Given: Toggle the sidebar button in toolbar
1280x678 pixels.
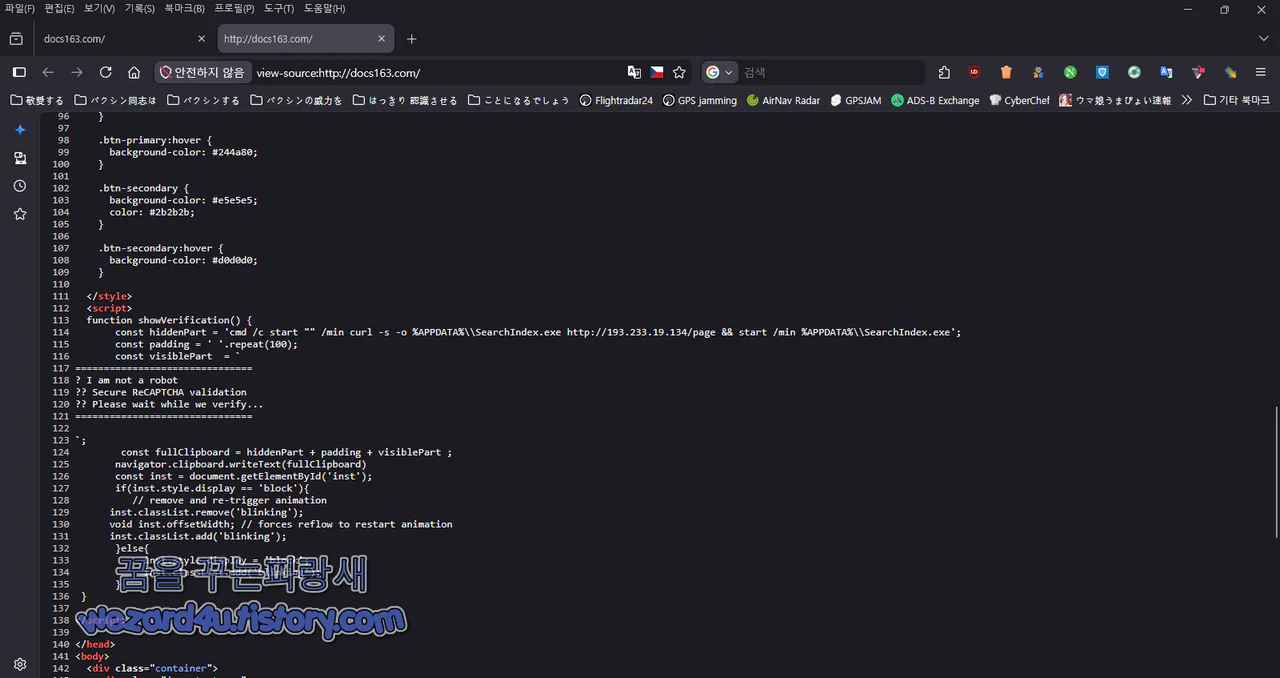Looking at the screenshot, I should (x=19, y=72).
